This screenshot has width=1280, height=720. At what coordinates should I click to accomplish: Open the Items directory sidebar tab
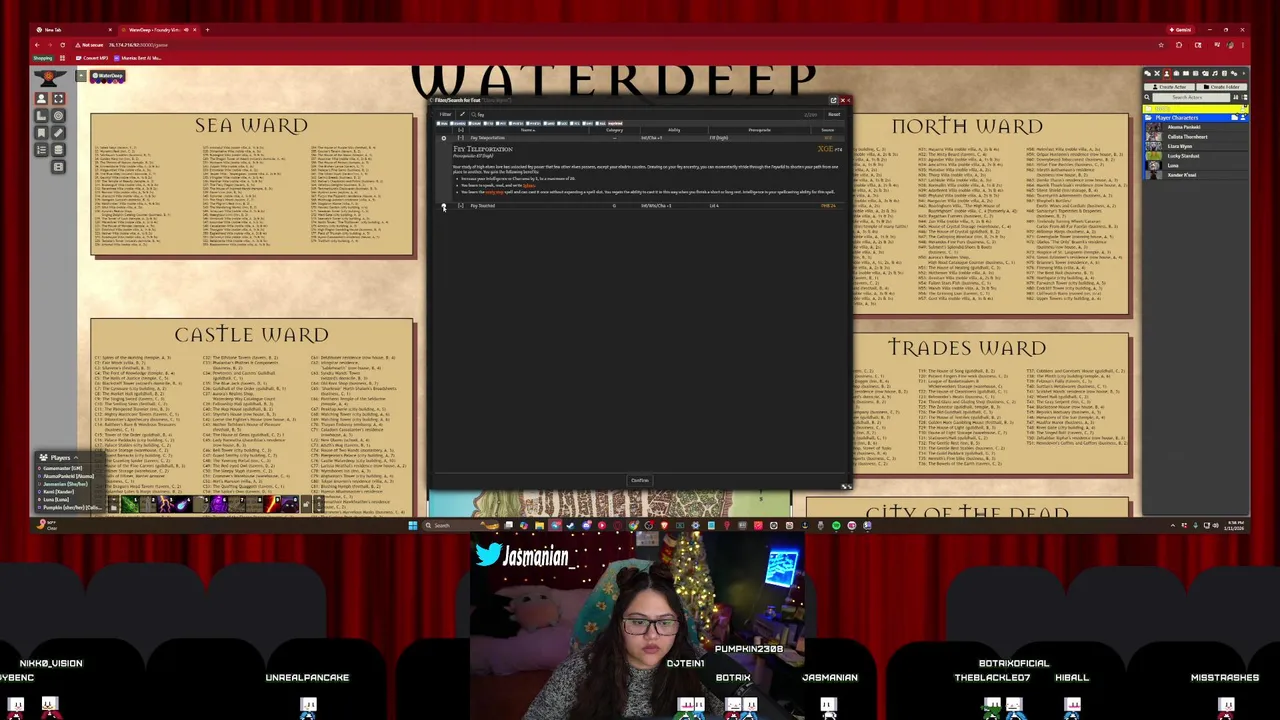click(x=1176, y=74)
